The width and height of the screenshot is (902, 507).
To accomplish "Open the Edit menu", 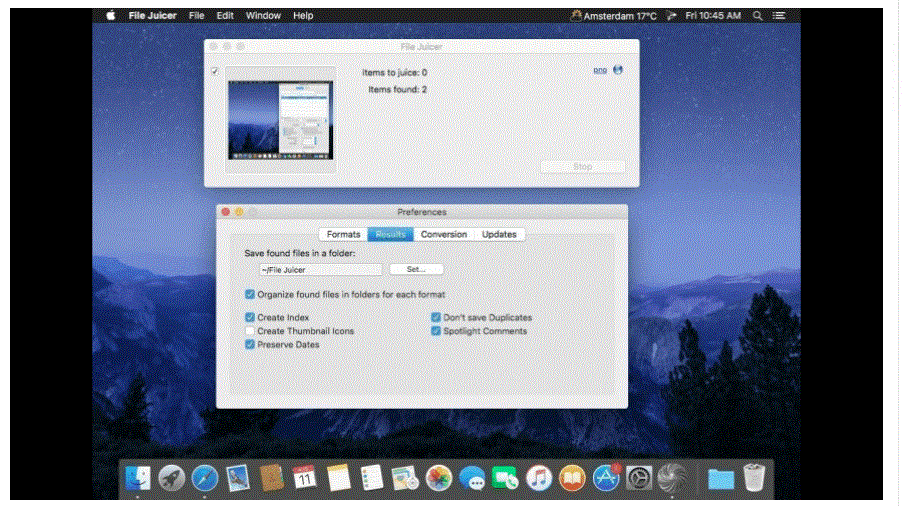I will tap(225, 16).
